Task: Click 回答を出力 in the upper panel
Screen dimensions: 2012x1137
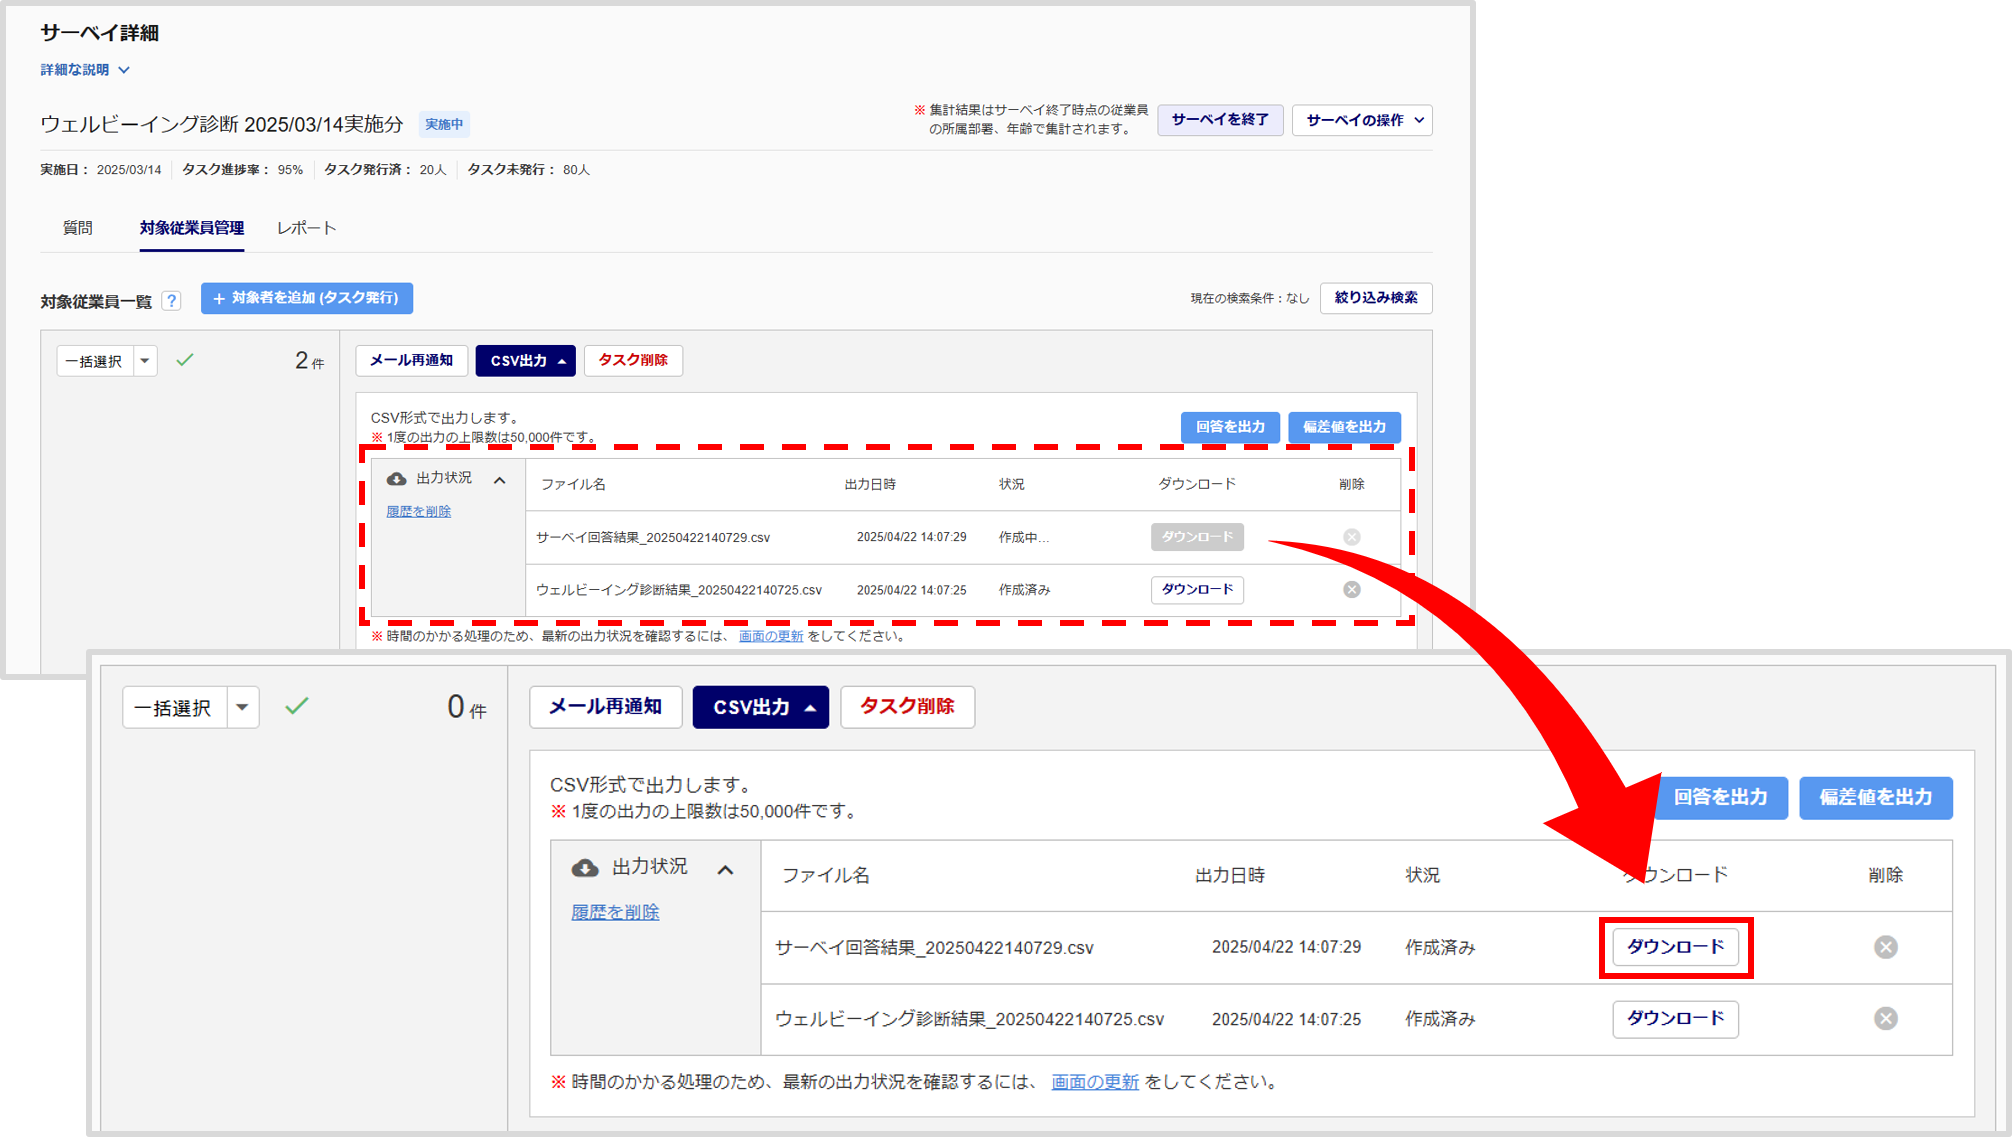Action: click(x=1230, y=427)
